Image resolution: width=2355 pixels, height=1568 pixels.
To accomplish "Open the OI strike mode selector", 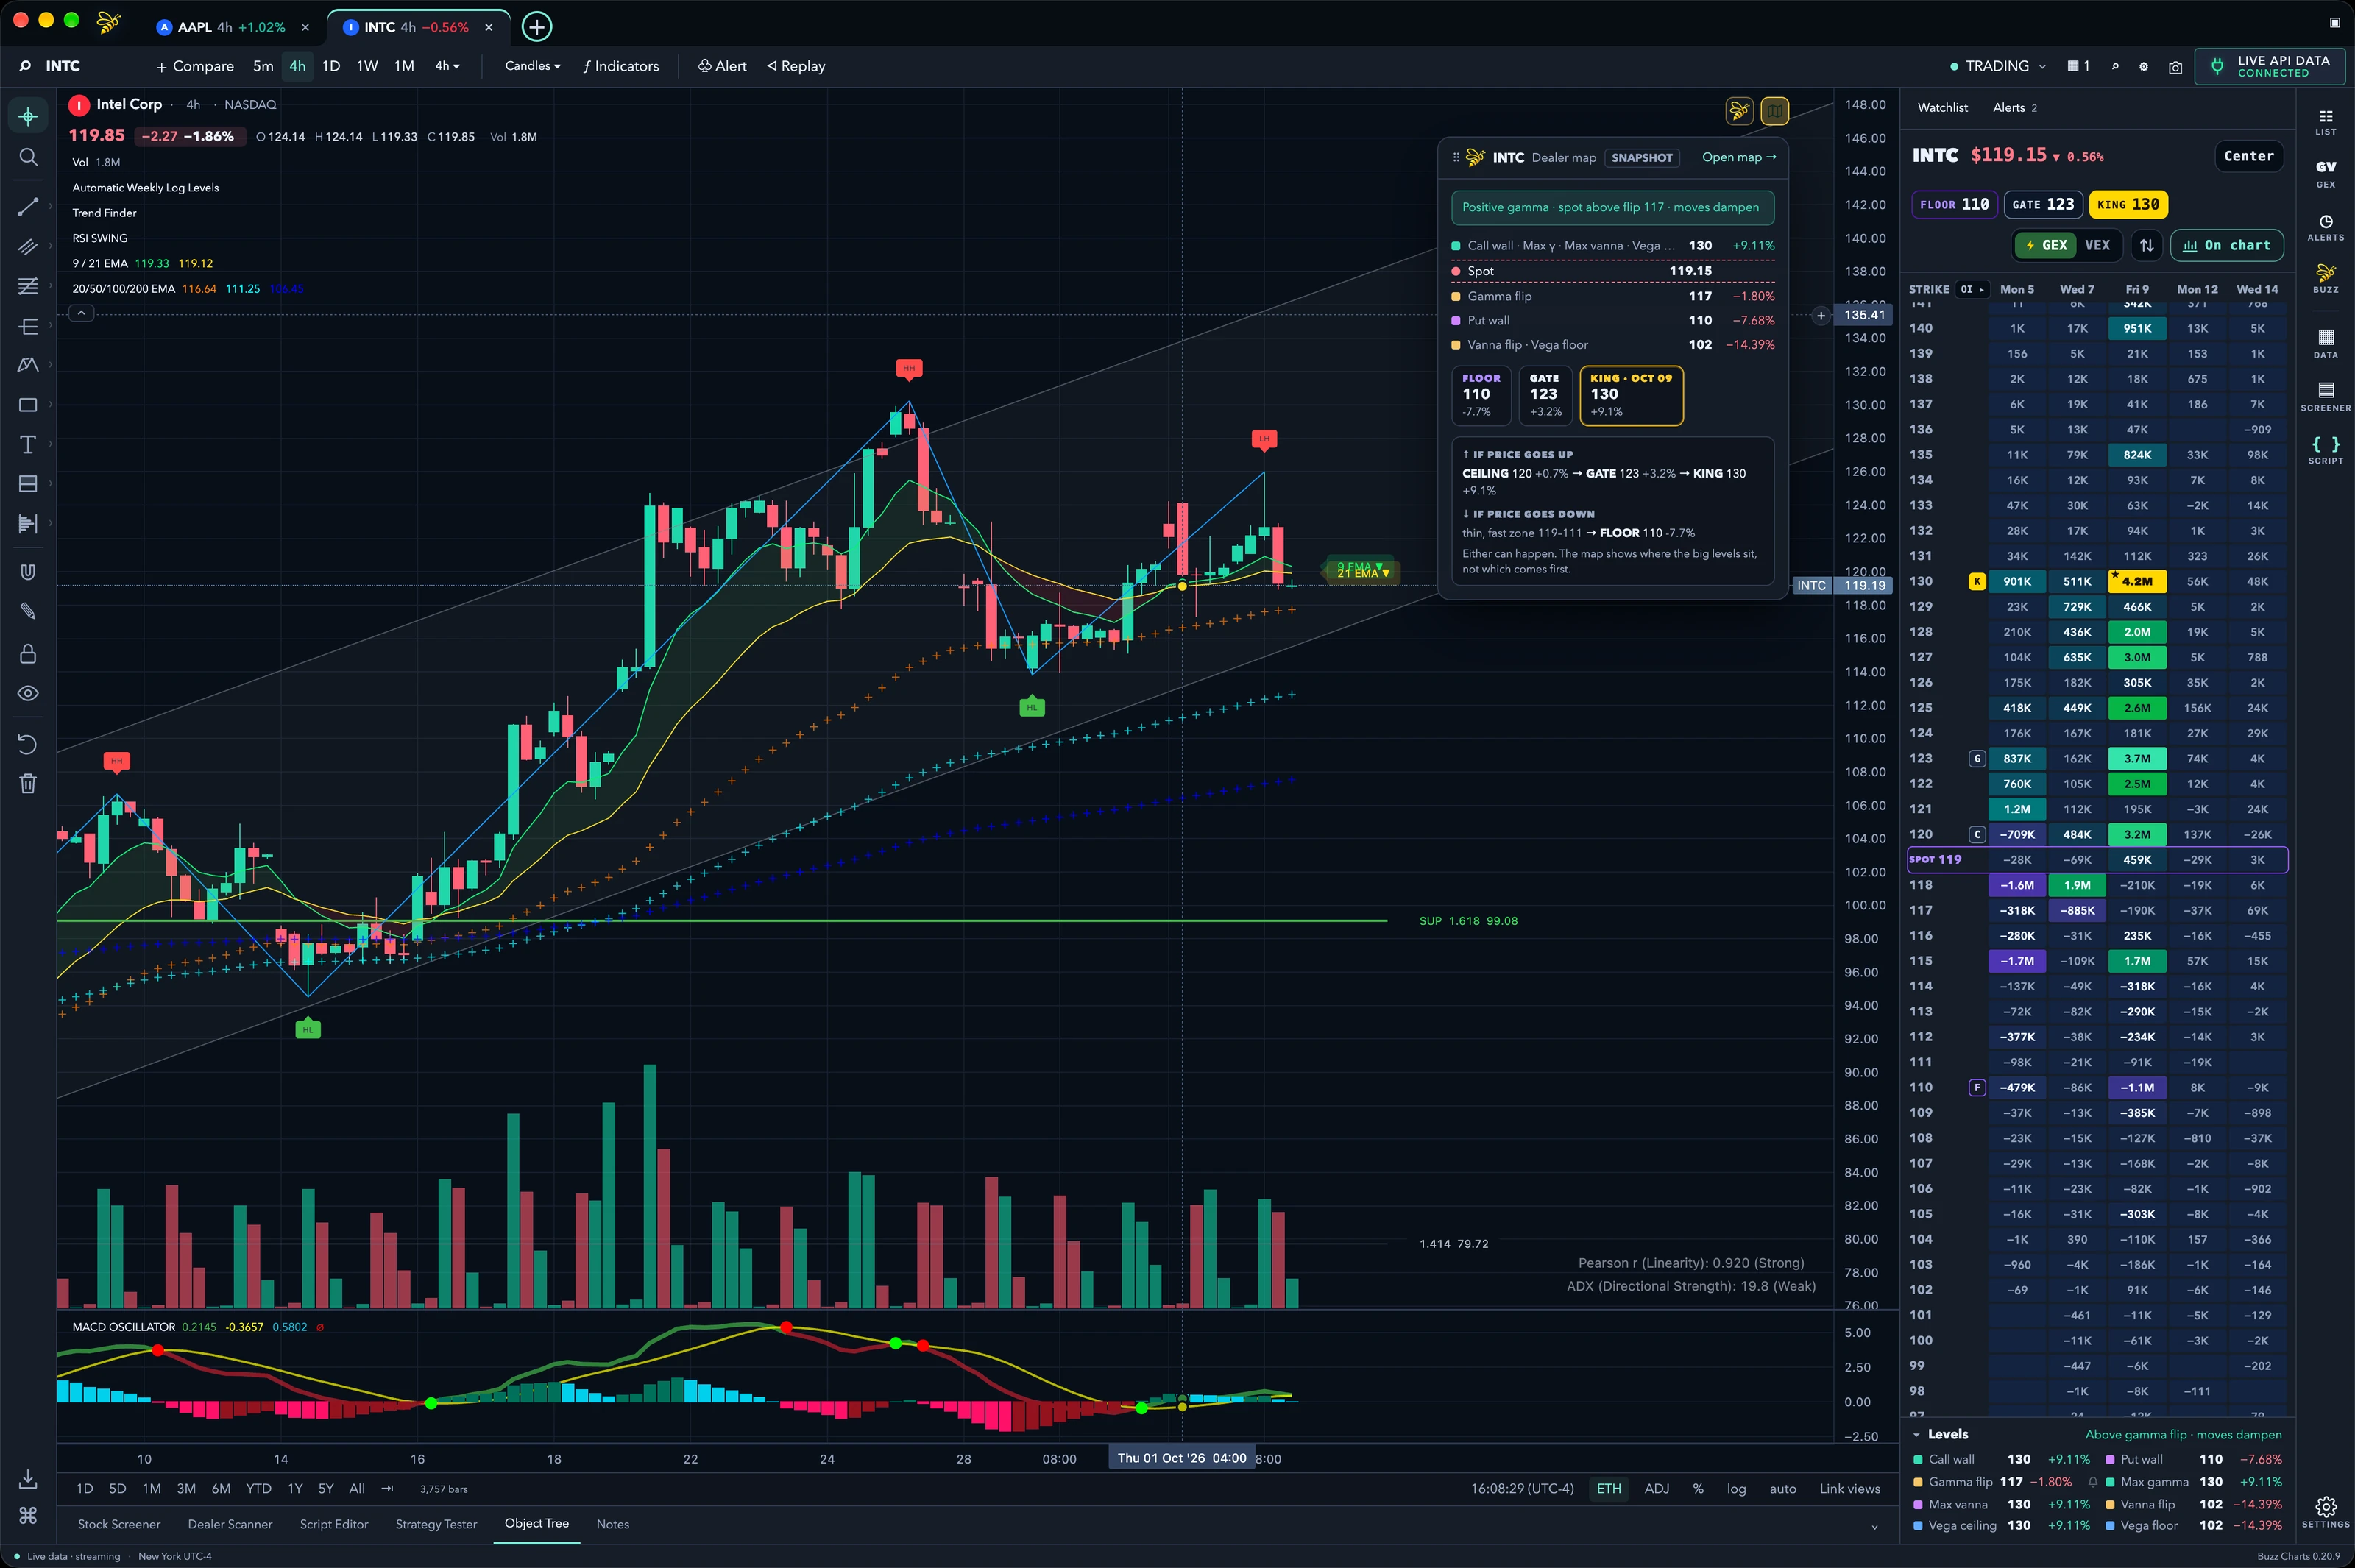I will (1972, 289).
